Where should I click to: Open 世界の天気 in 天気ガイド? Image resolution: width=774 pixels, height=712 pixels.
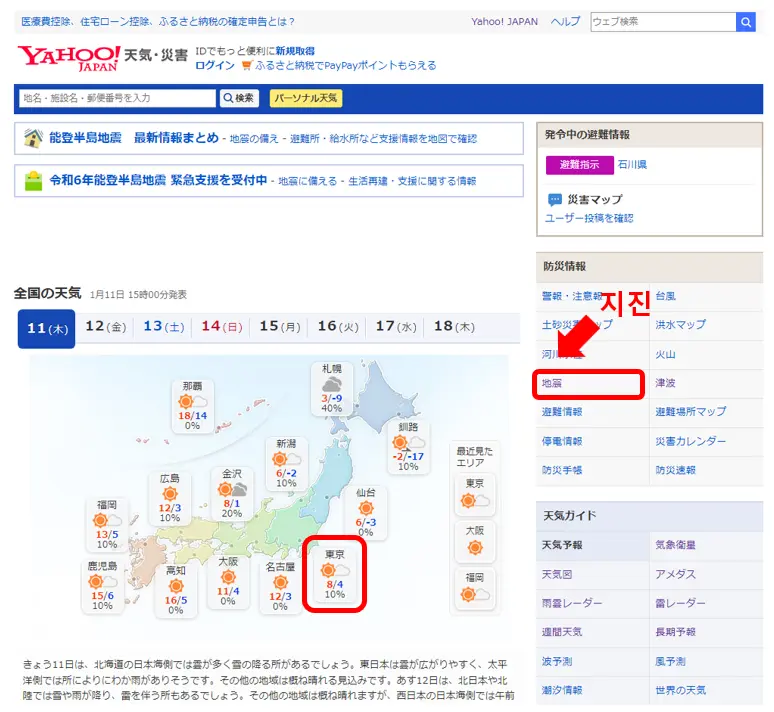[680, 690]
